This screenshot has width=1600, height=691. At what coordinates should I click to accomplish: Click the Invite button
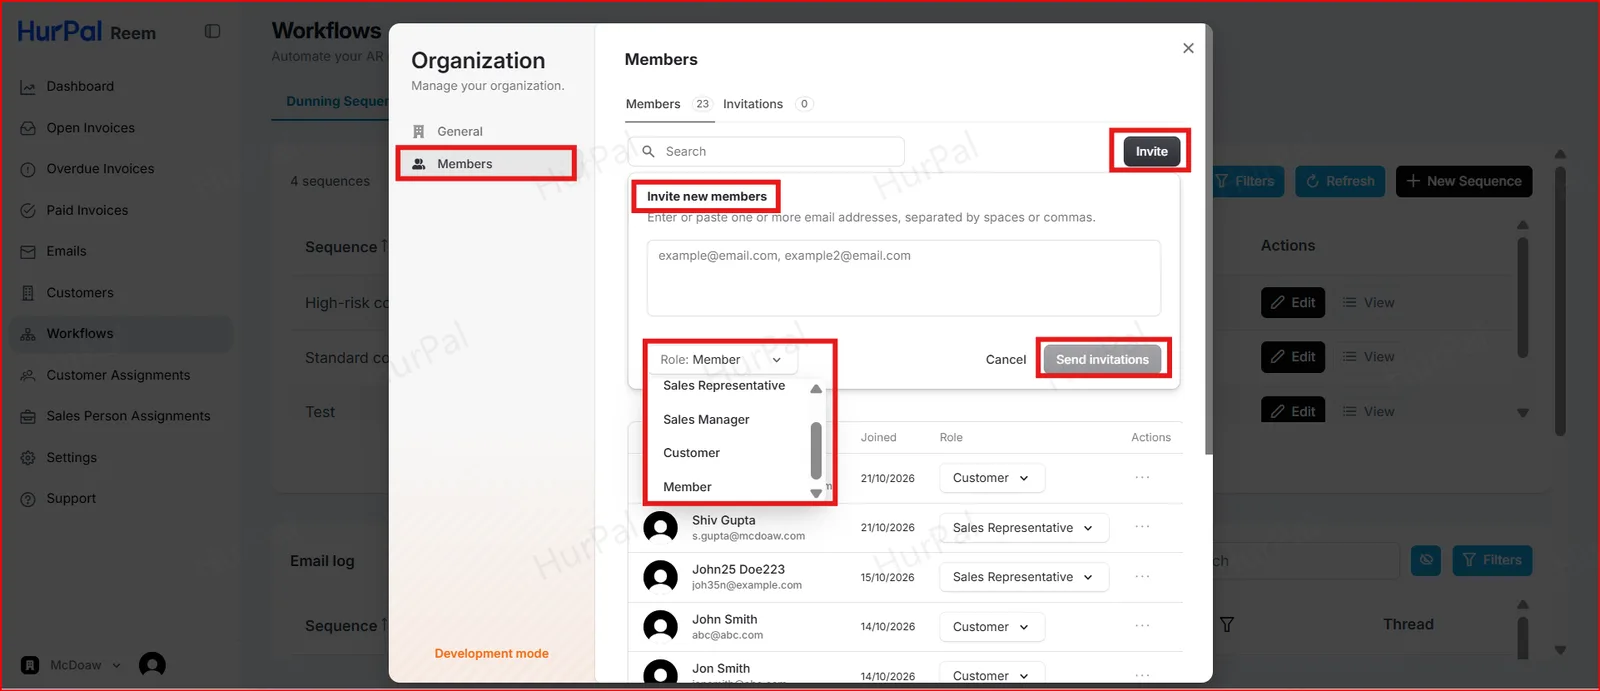pos(1151,151)
